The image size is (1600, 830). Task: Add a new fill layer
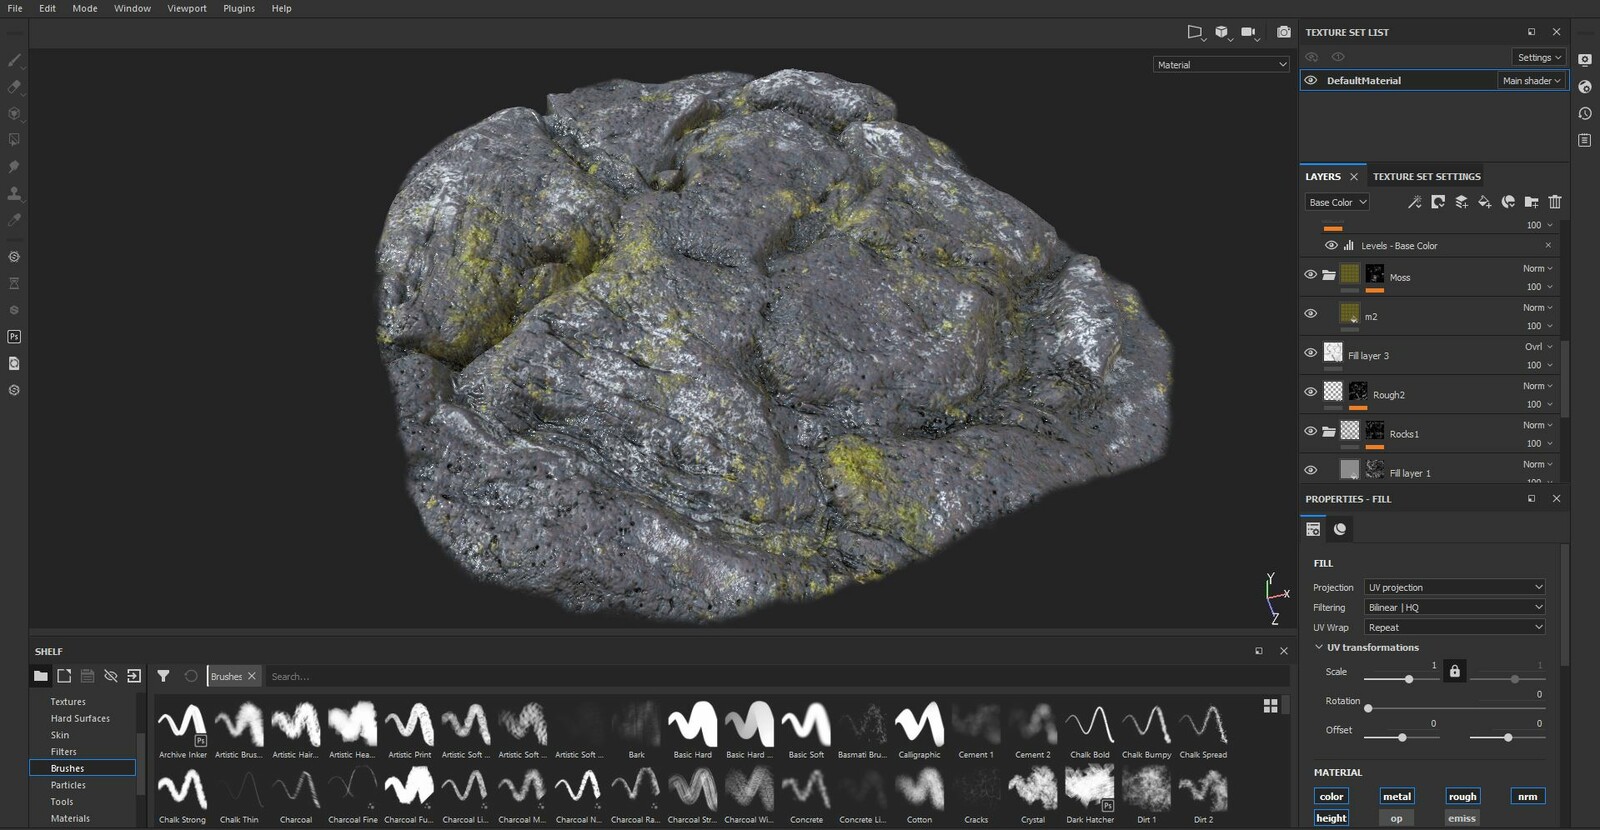1485,202
